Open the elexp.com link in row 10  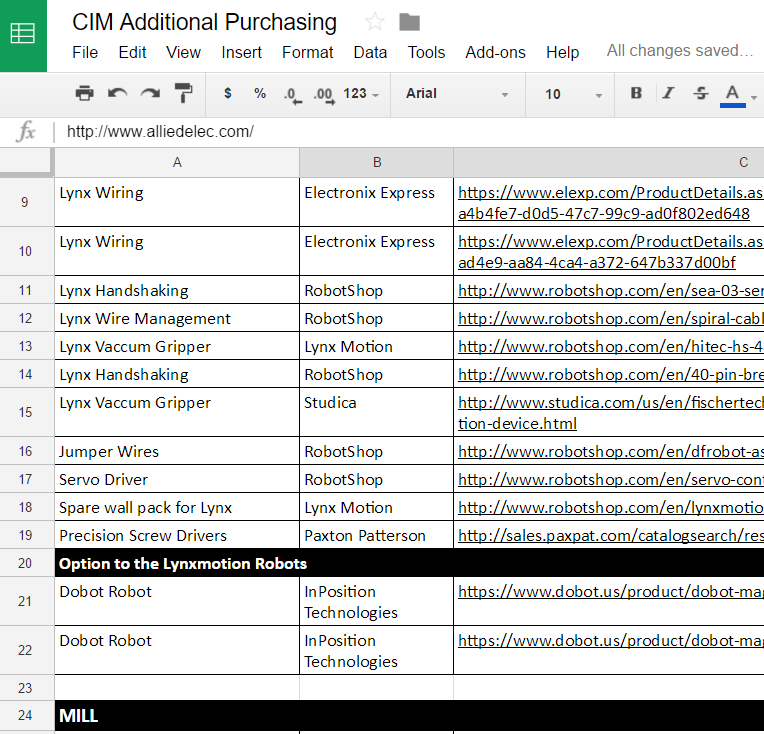[609, 252]
